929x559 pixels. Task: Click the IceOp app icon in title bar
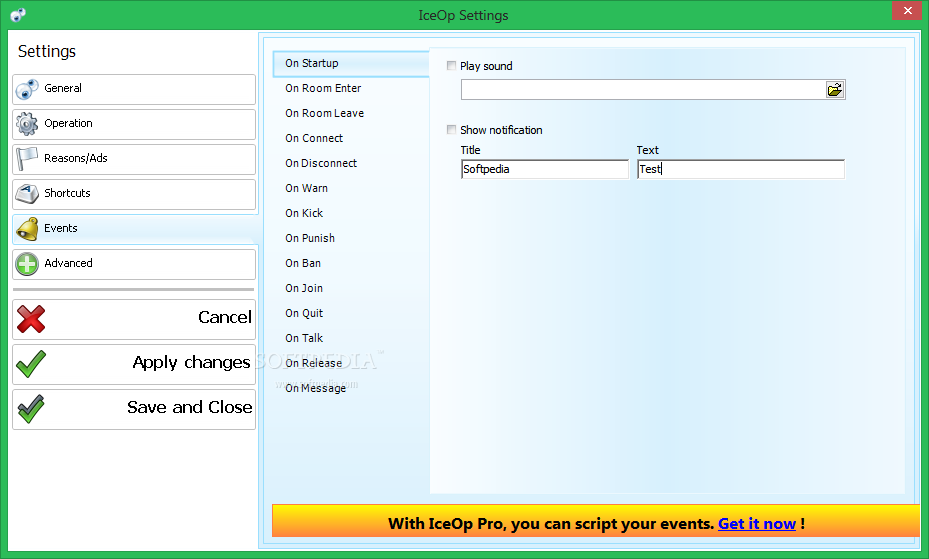click(18, 15)
